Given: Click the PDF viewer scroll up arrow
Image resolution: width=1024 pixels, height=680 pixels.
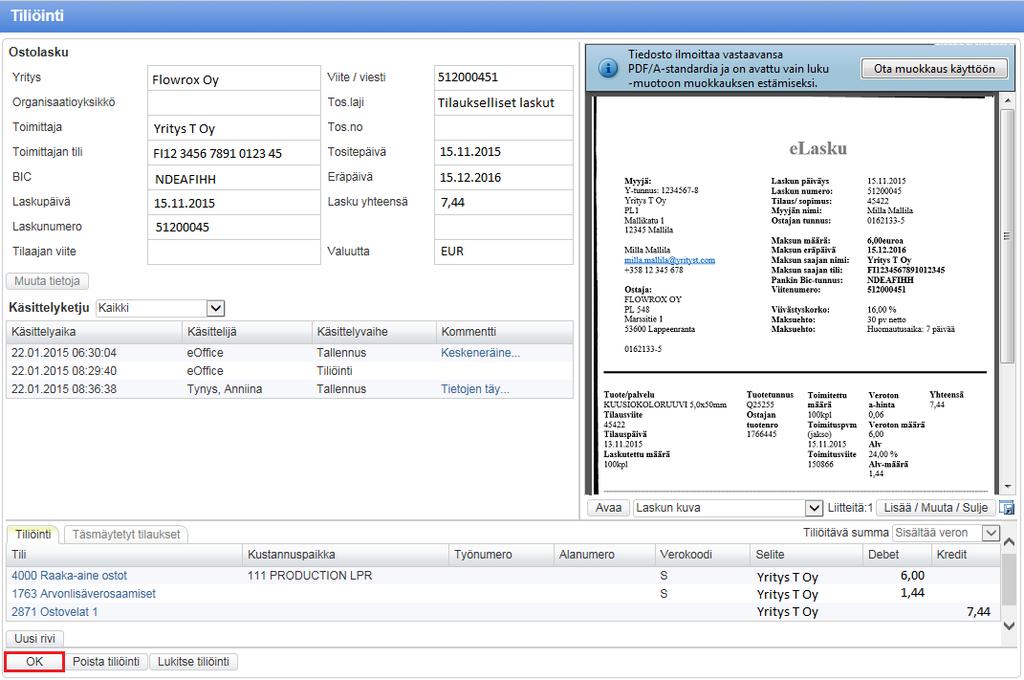Looking at the screenshot, I should coord(1008,101).
